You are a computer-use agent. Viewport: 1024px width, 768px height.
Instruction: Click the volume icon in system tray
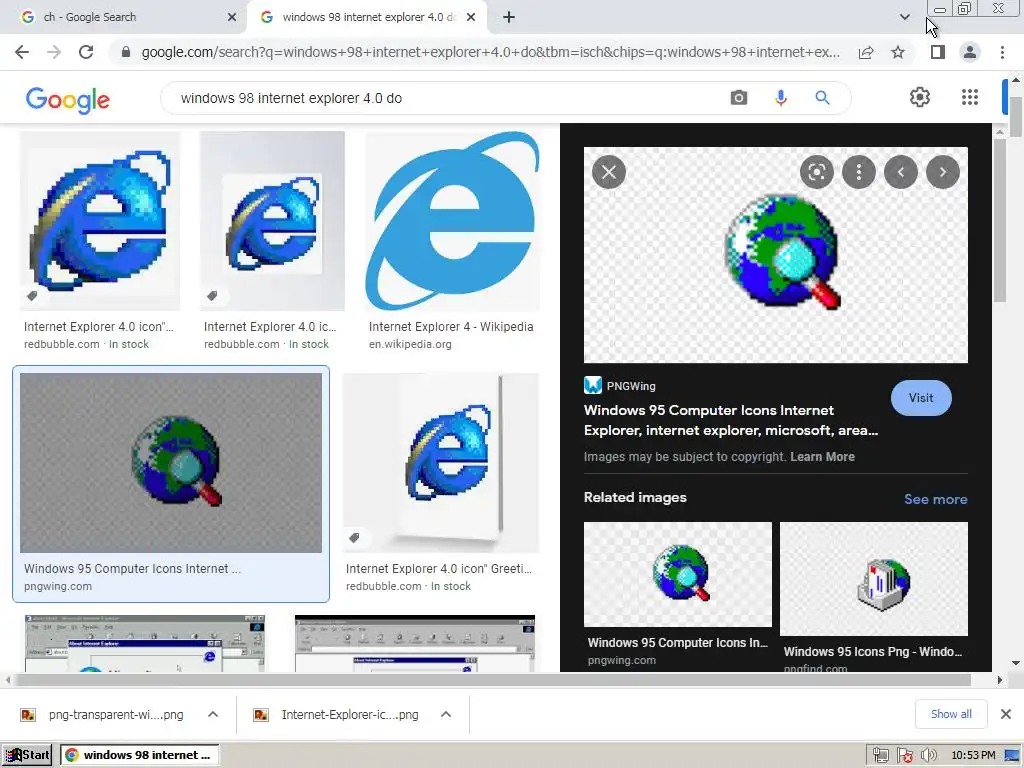point(928,756)
